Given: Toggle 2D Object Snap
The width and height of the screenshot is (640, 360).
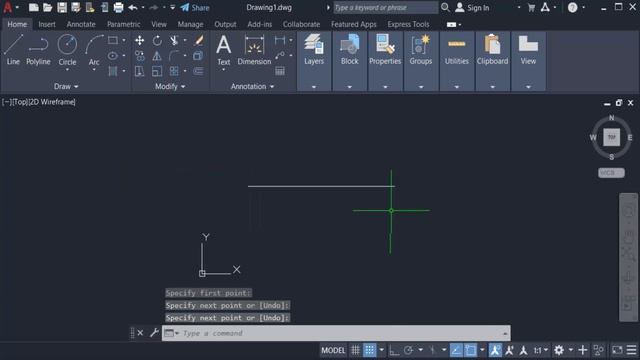Looking at the screenshot, I should (470, 350).
